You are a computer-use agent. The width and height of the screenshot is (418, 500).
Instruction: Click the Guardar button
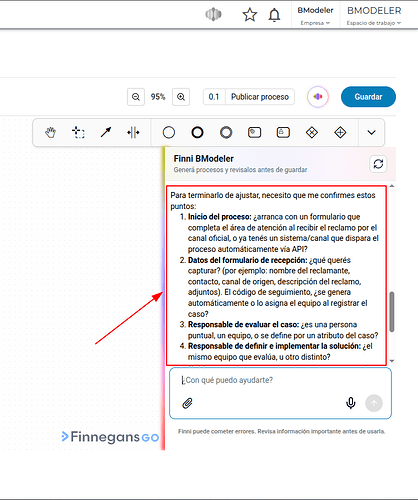click(x=368, y=97)
